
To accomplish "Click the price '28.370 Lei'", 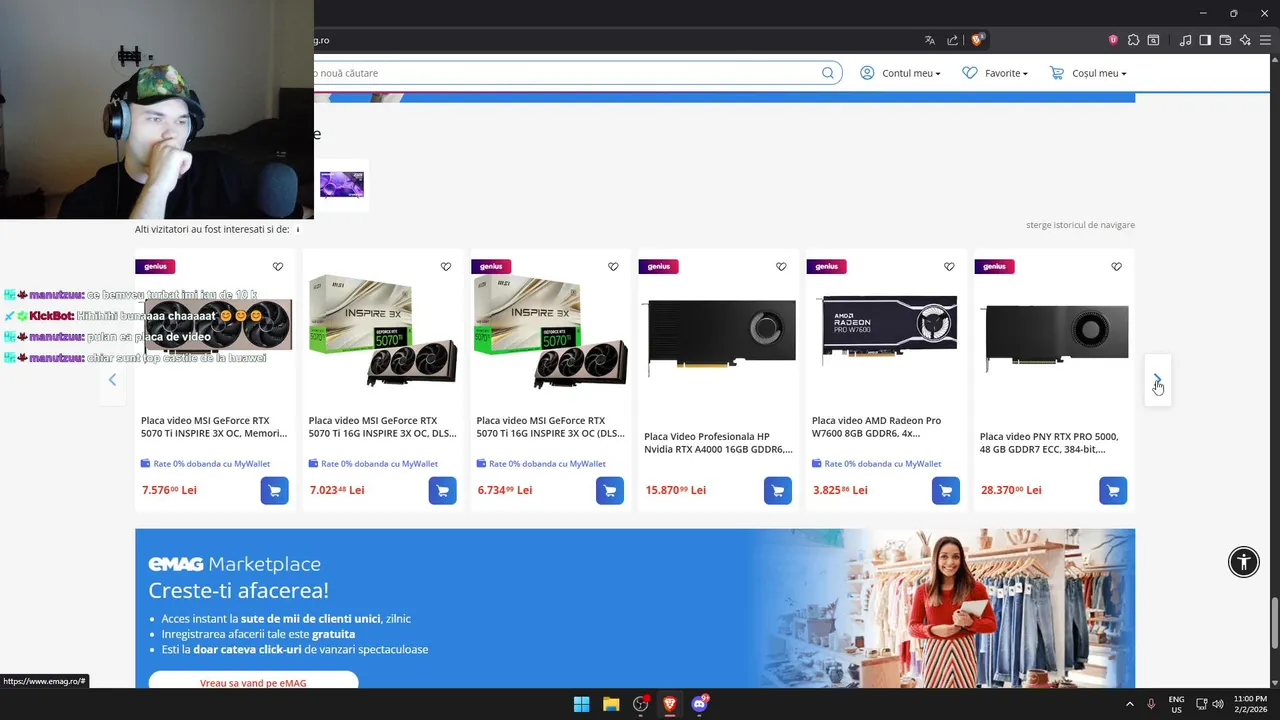I will [x=1011, y=490].
